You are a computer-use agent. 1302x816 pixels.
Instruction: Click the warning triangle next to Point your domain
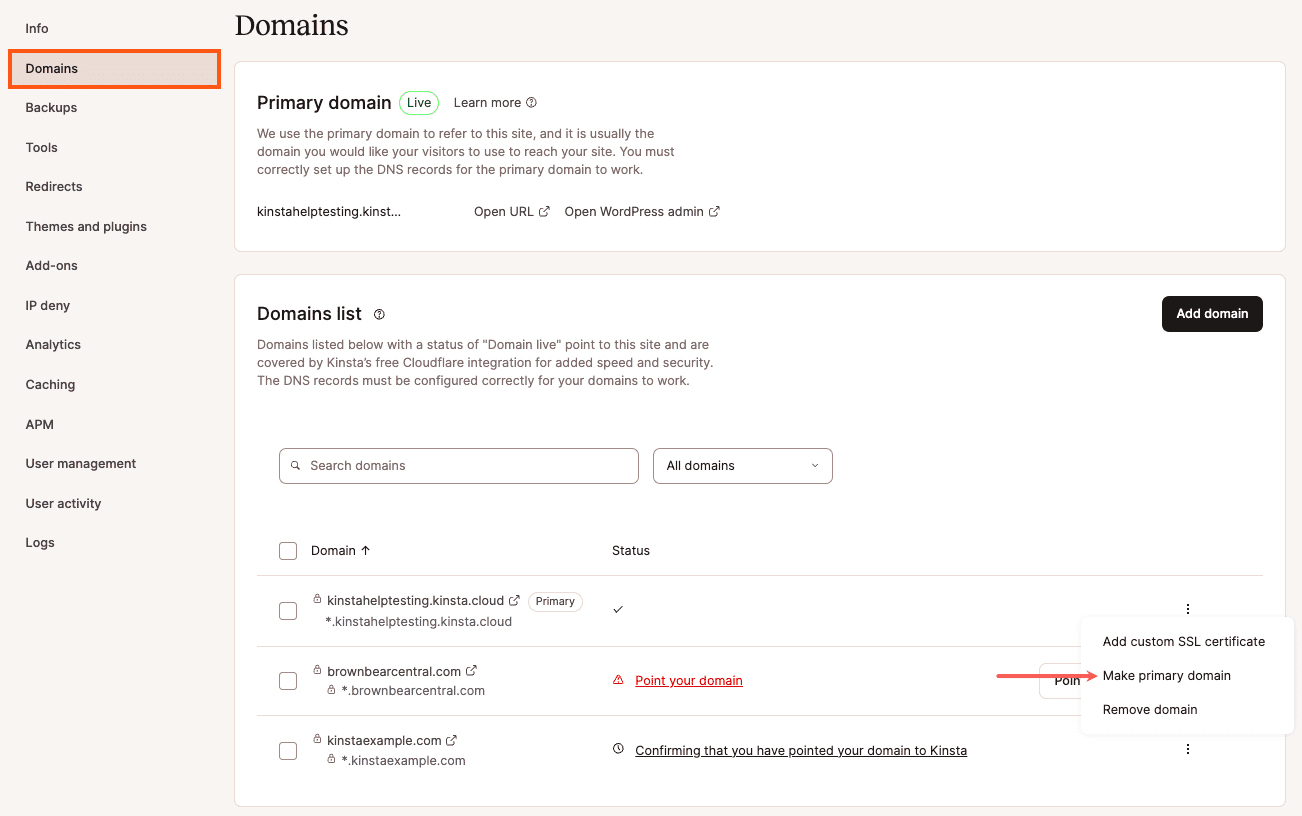[x=619, y=680]
